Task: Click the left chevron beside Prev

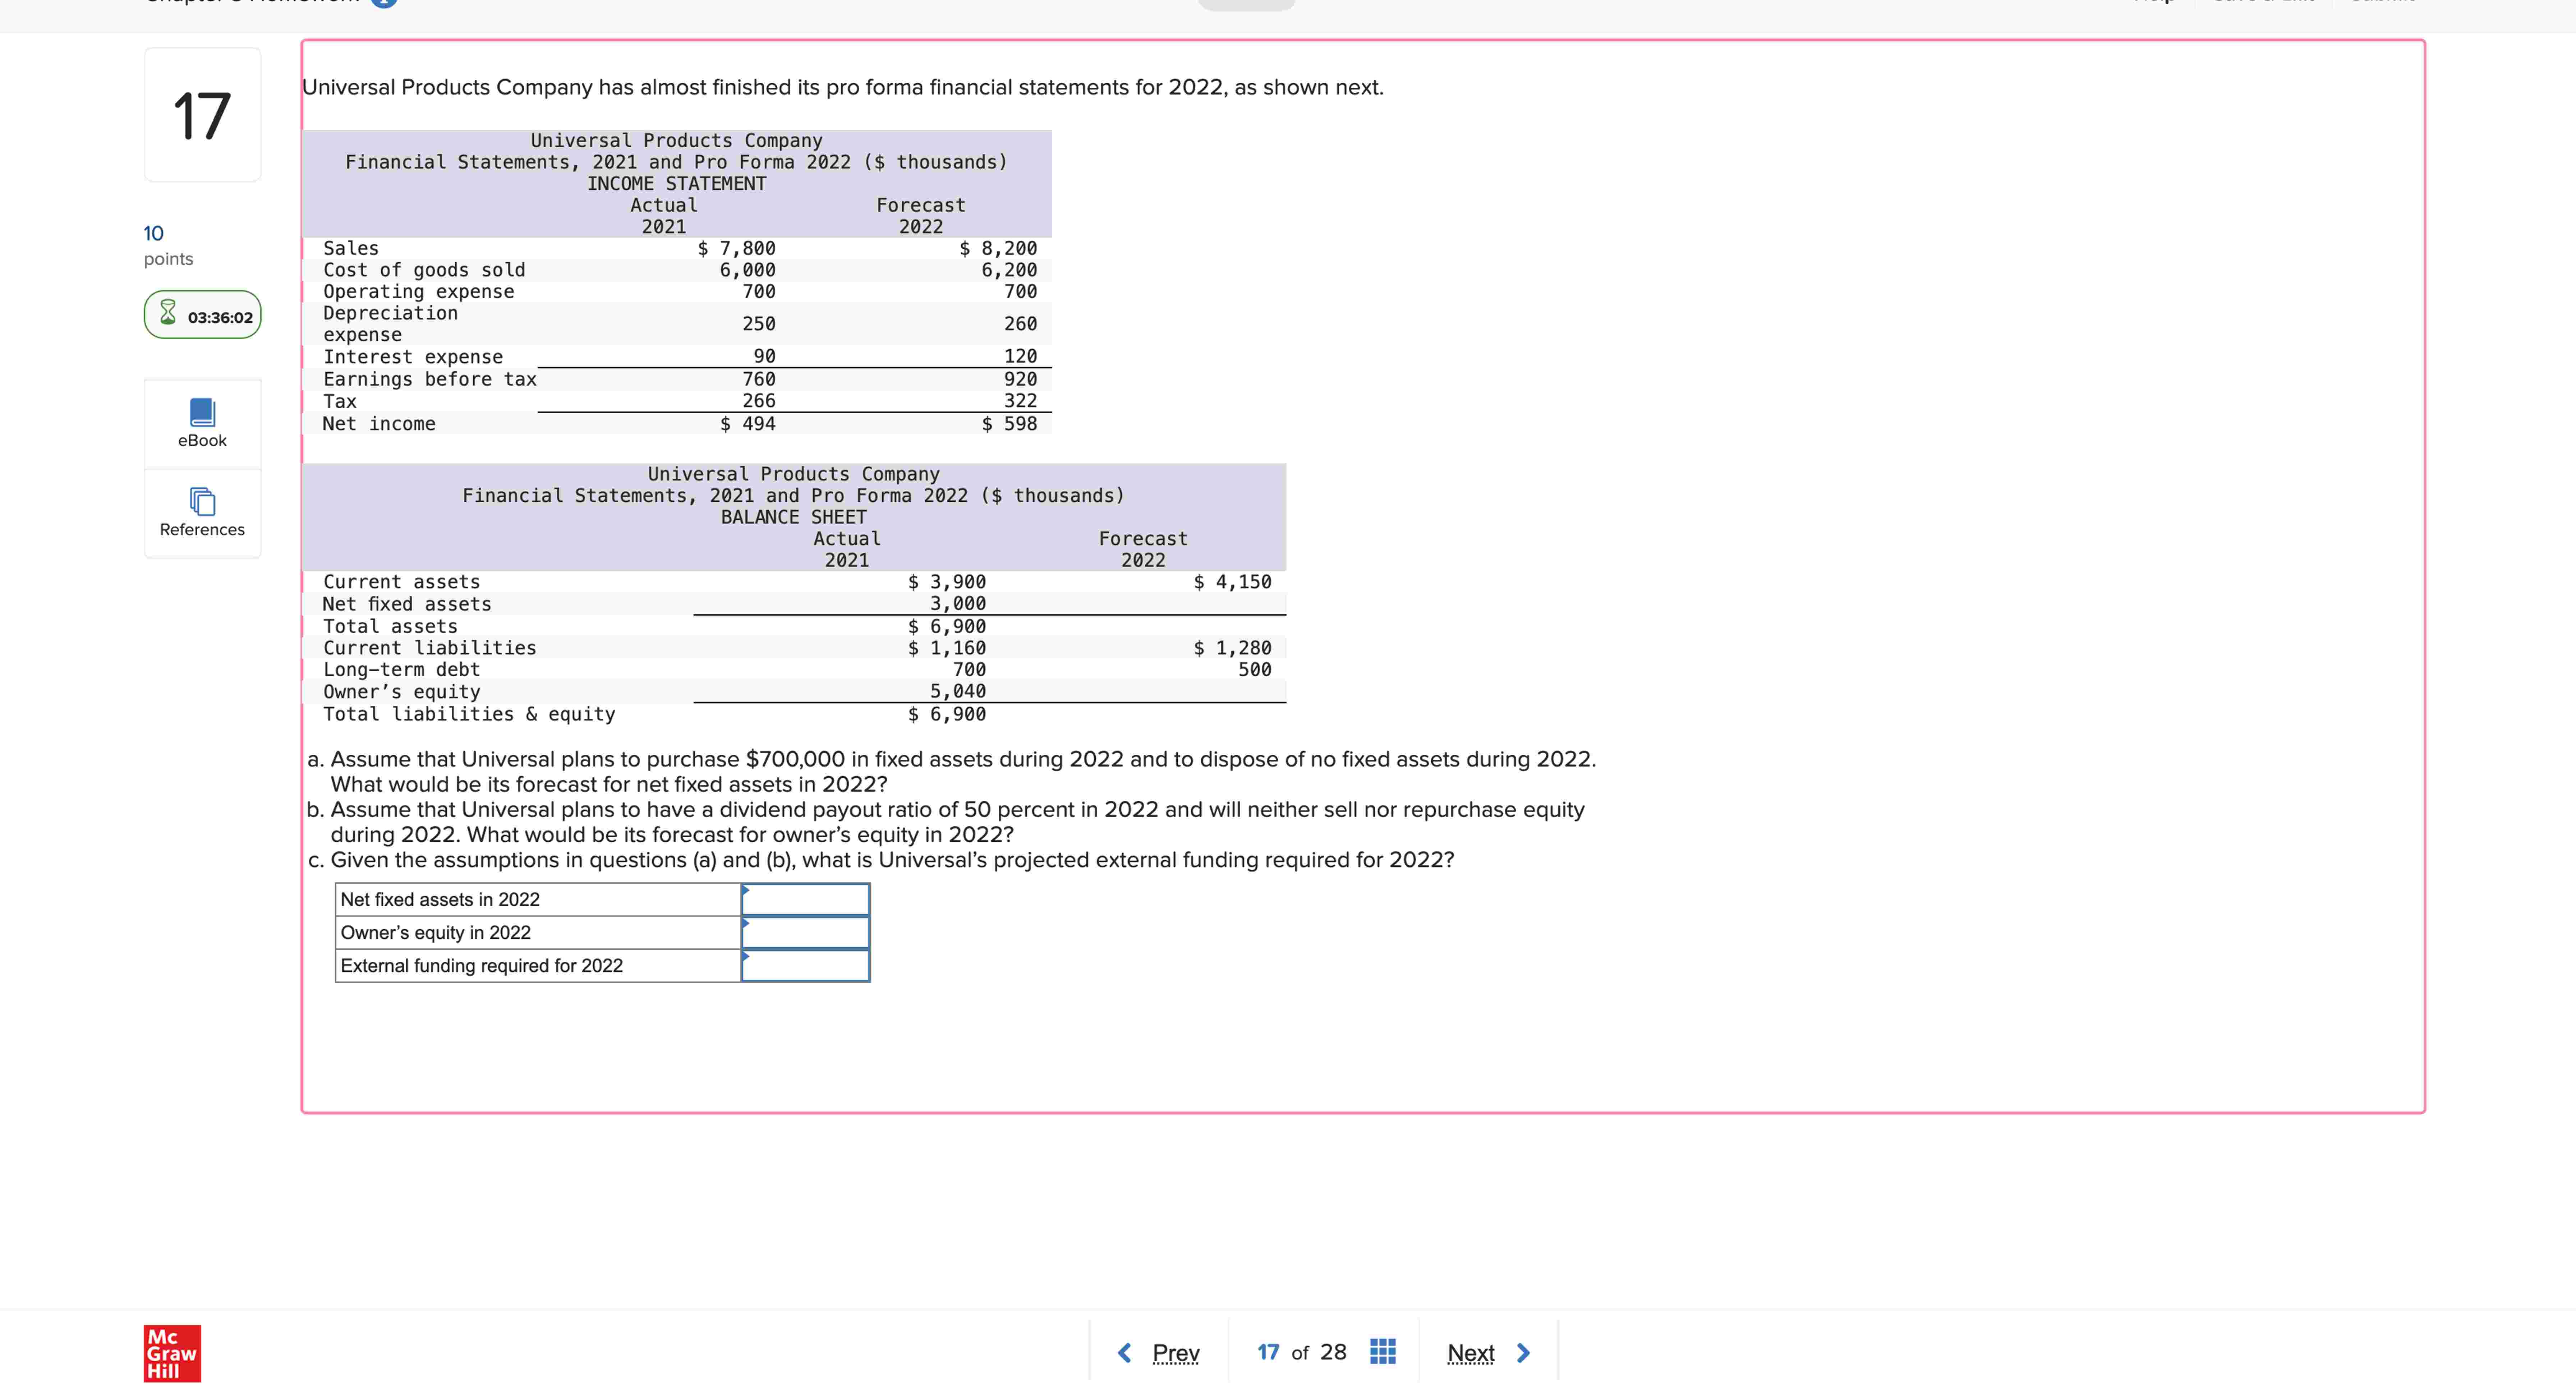Action: pos(1124,1353)
